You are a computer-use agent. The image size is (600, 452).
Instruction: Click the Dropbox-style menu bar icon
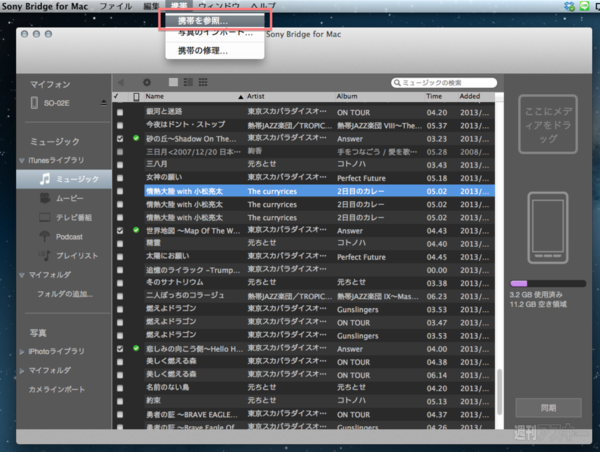[569, 6]
